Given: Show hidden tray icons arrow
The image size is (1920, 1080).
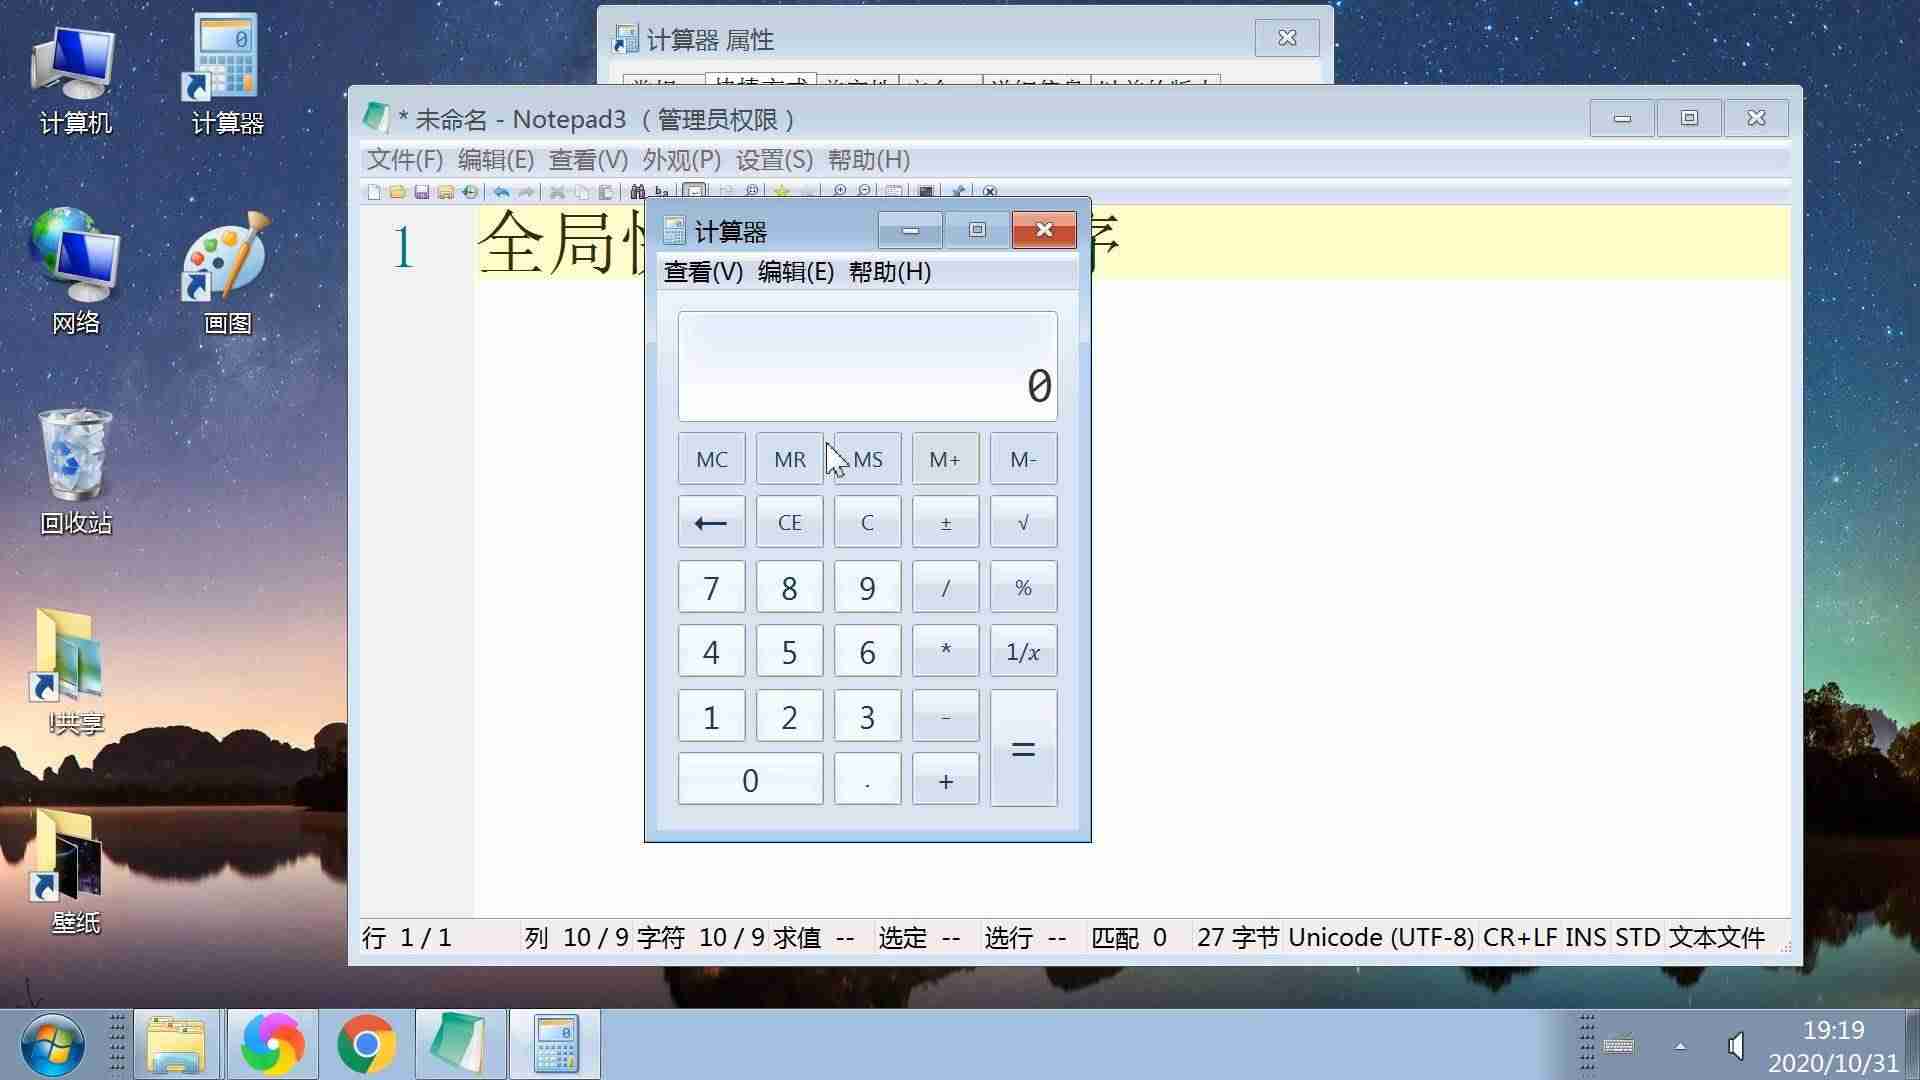Looking at the screenshot, I should tap(1680, 1046).
